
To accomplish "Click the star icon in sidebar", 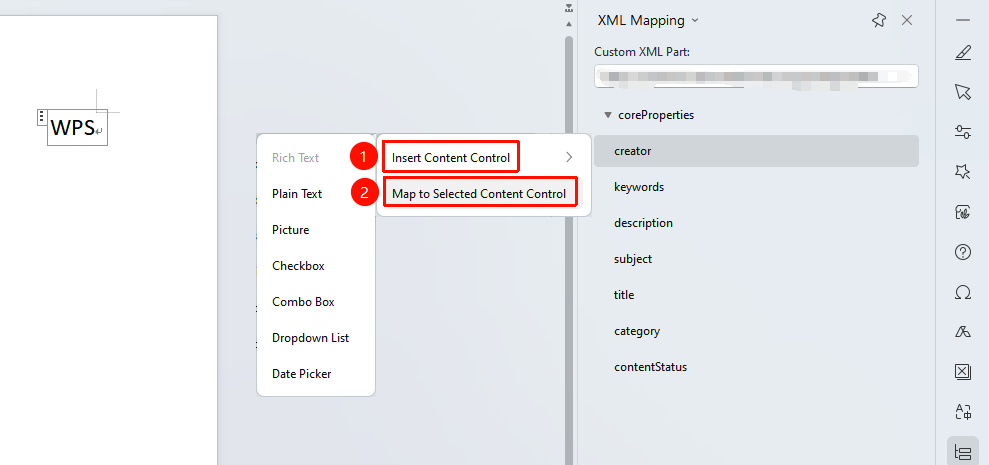I will click(x=963, y=172).
